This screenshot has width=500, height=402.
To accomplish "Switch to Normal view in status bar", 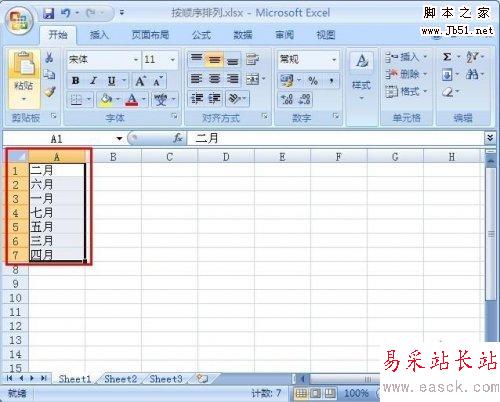I will (x=301, y=393).
